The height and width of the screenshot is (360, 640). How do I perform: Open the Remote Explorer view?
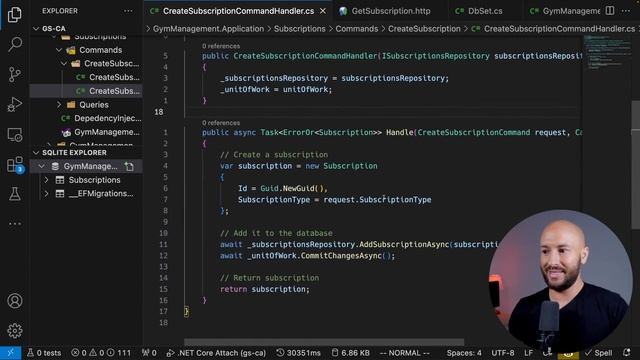[x=15, y=135]
